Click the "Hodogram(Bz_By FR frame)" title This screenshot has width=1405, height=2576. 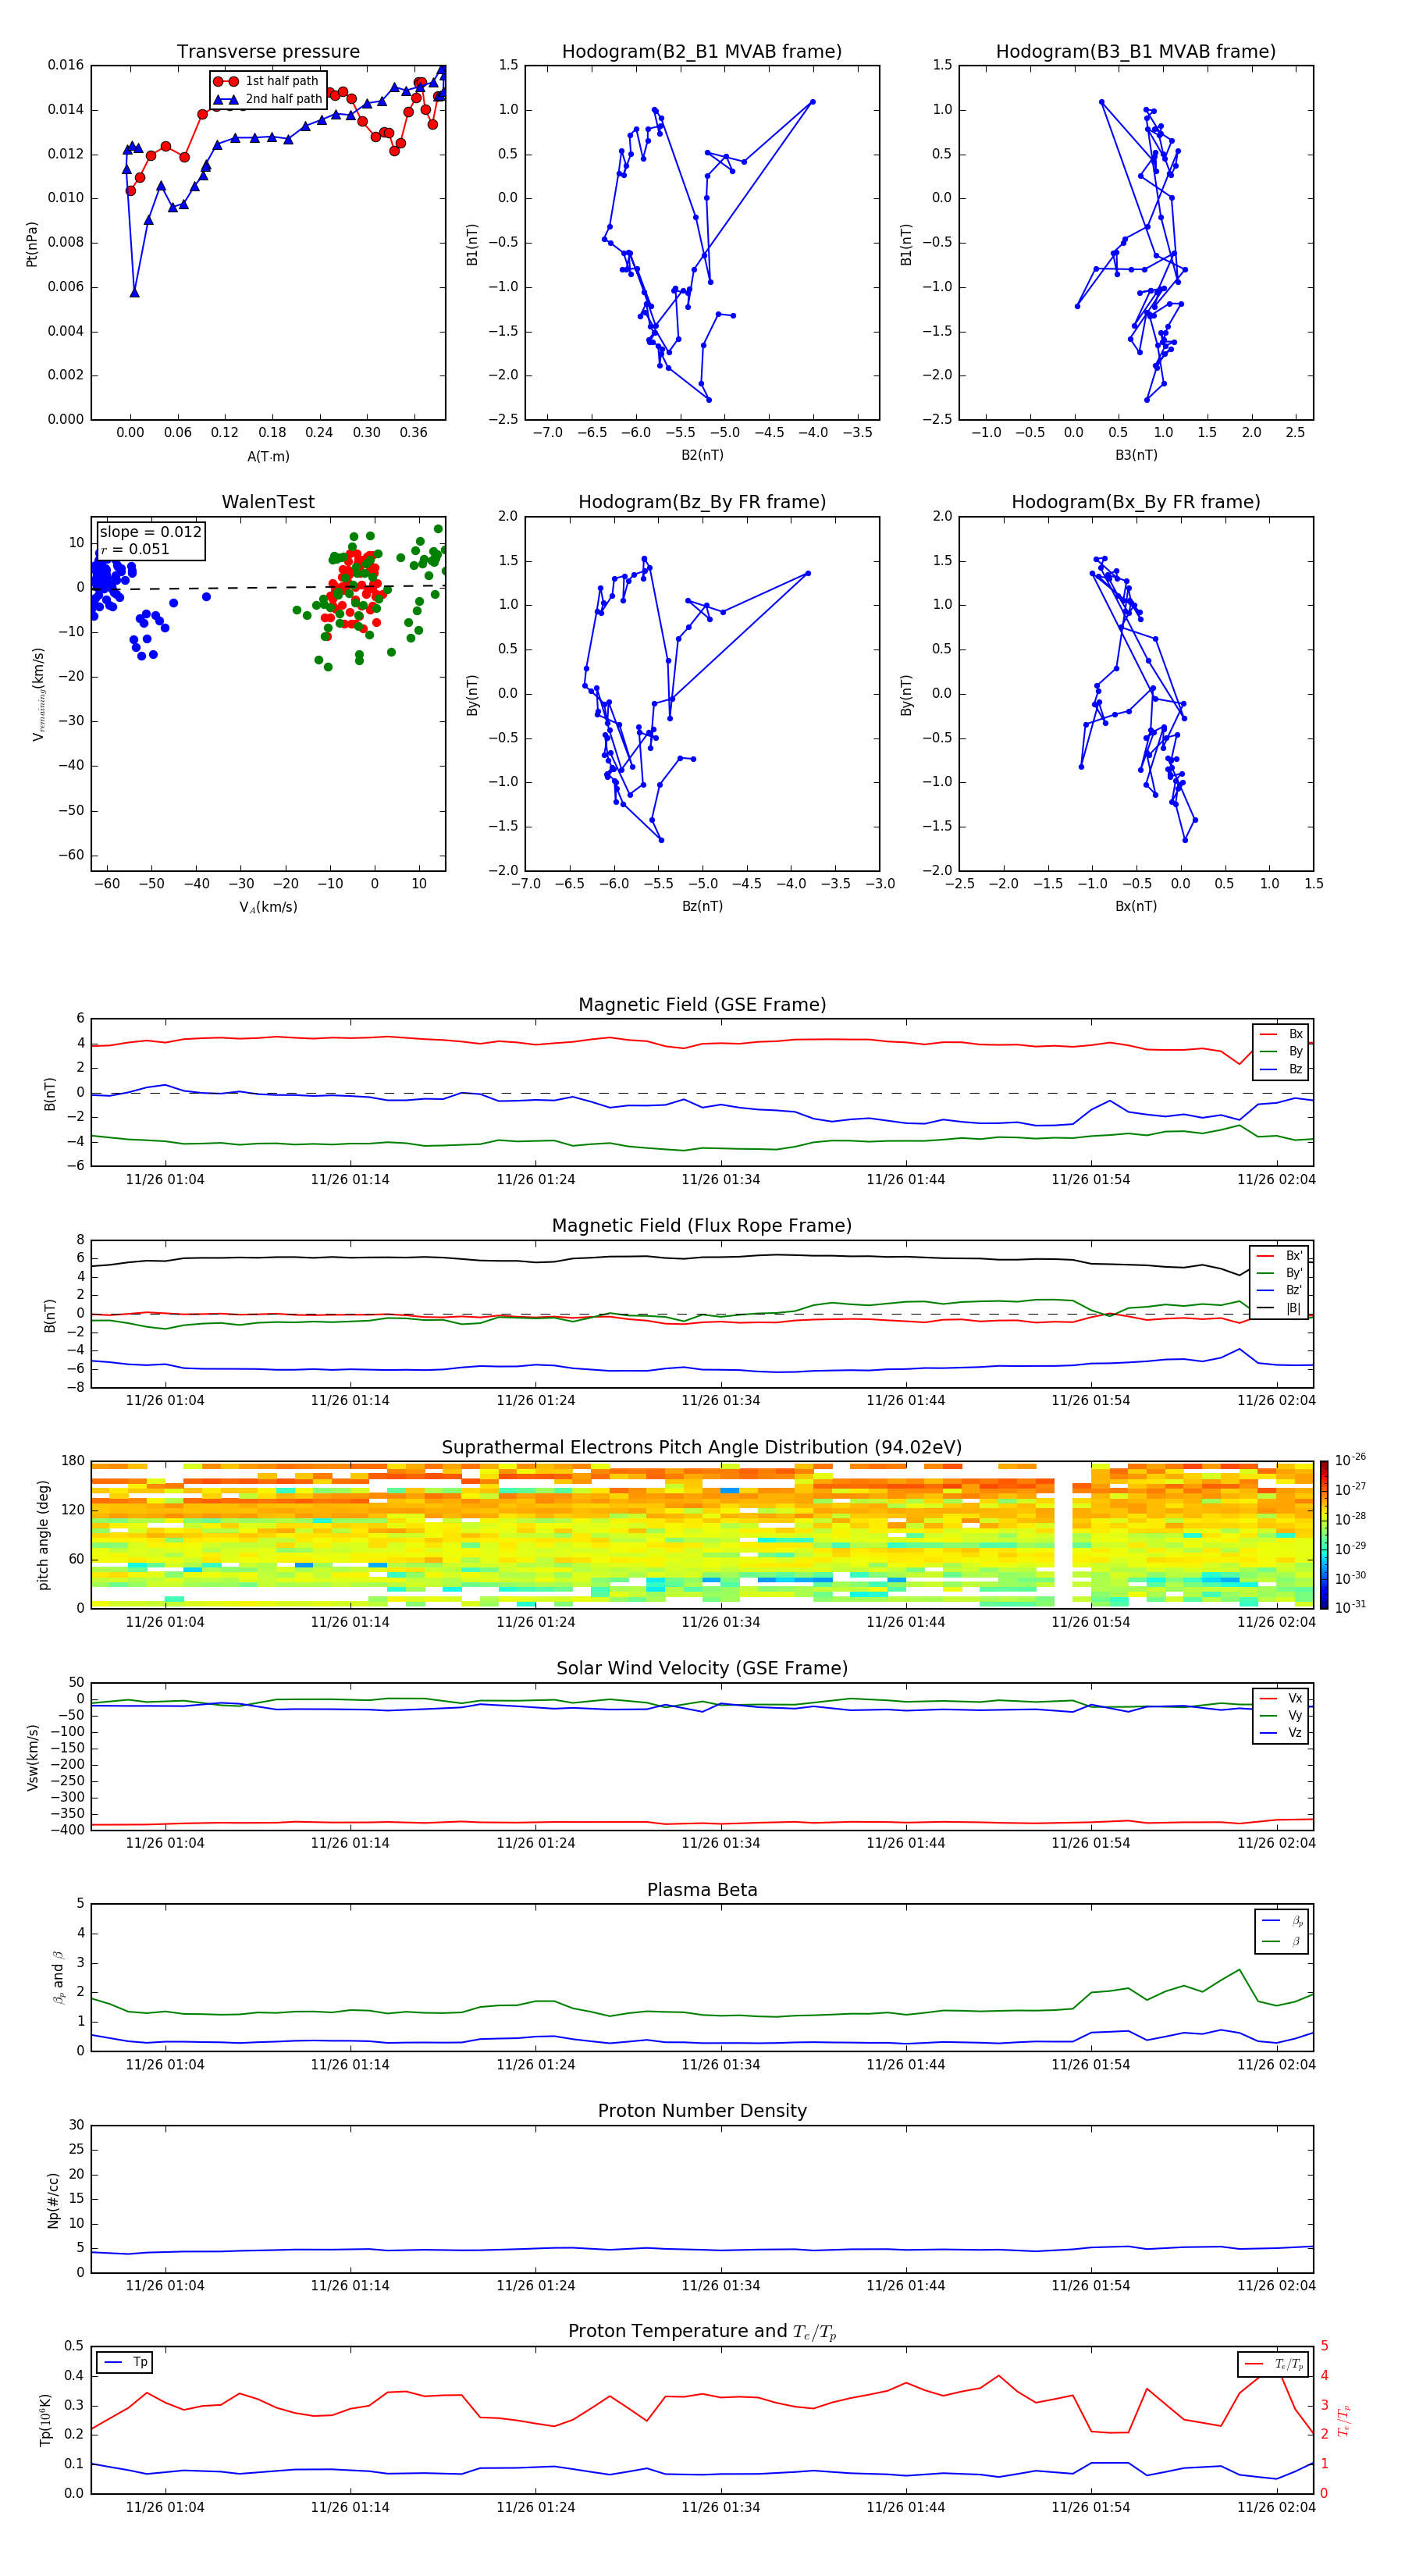tap(702, 502)
